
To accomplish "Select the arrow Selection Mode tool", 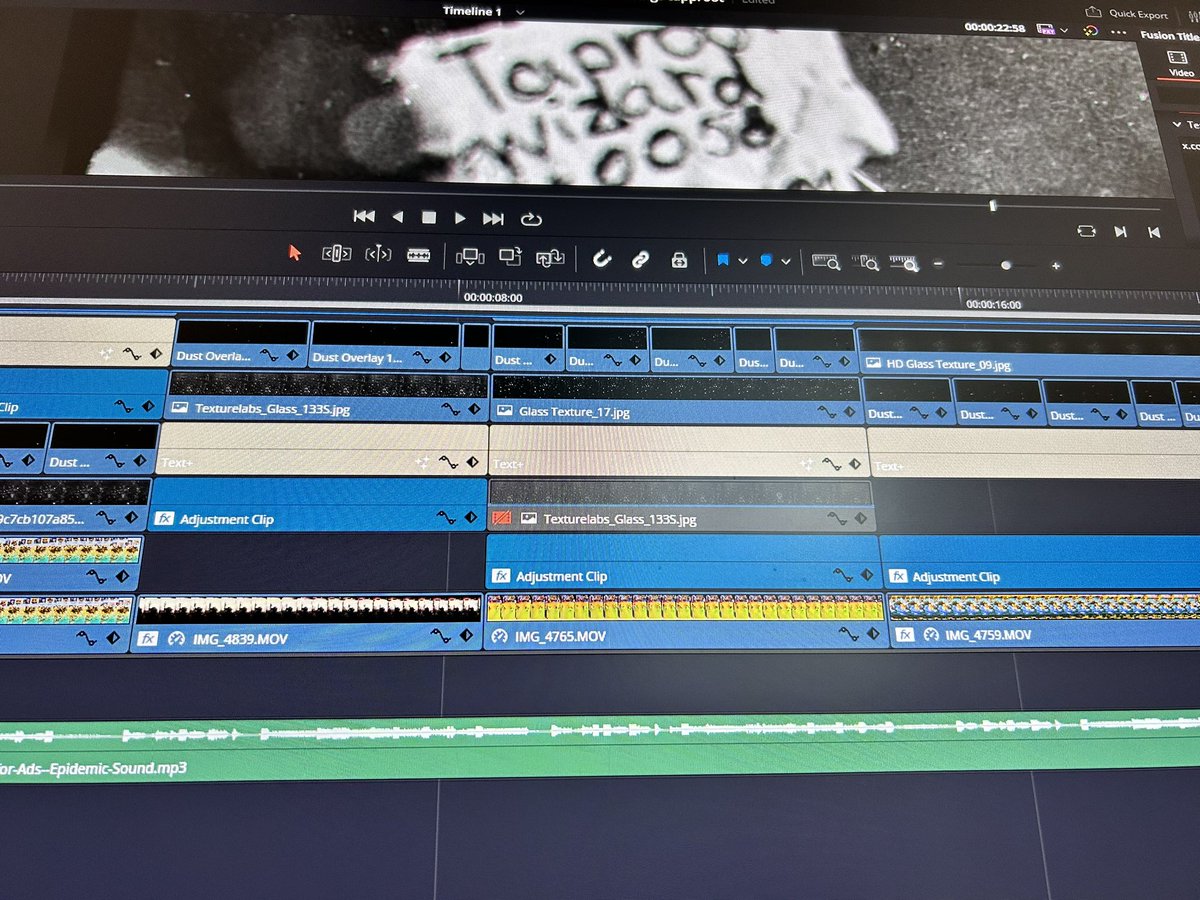I will click(295, 253).
